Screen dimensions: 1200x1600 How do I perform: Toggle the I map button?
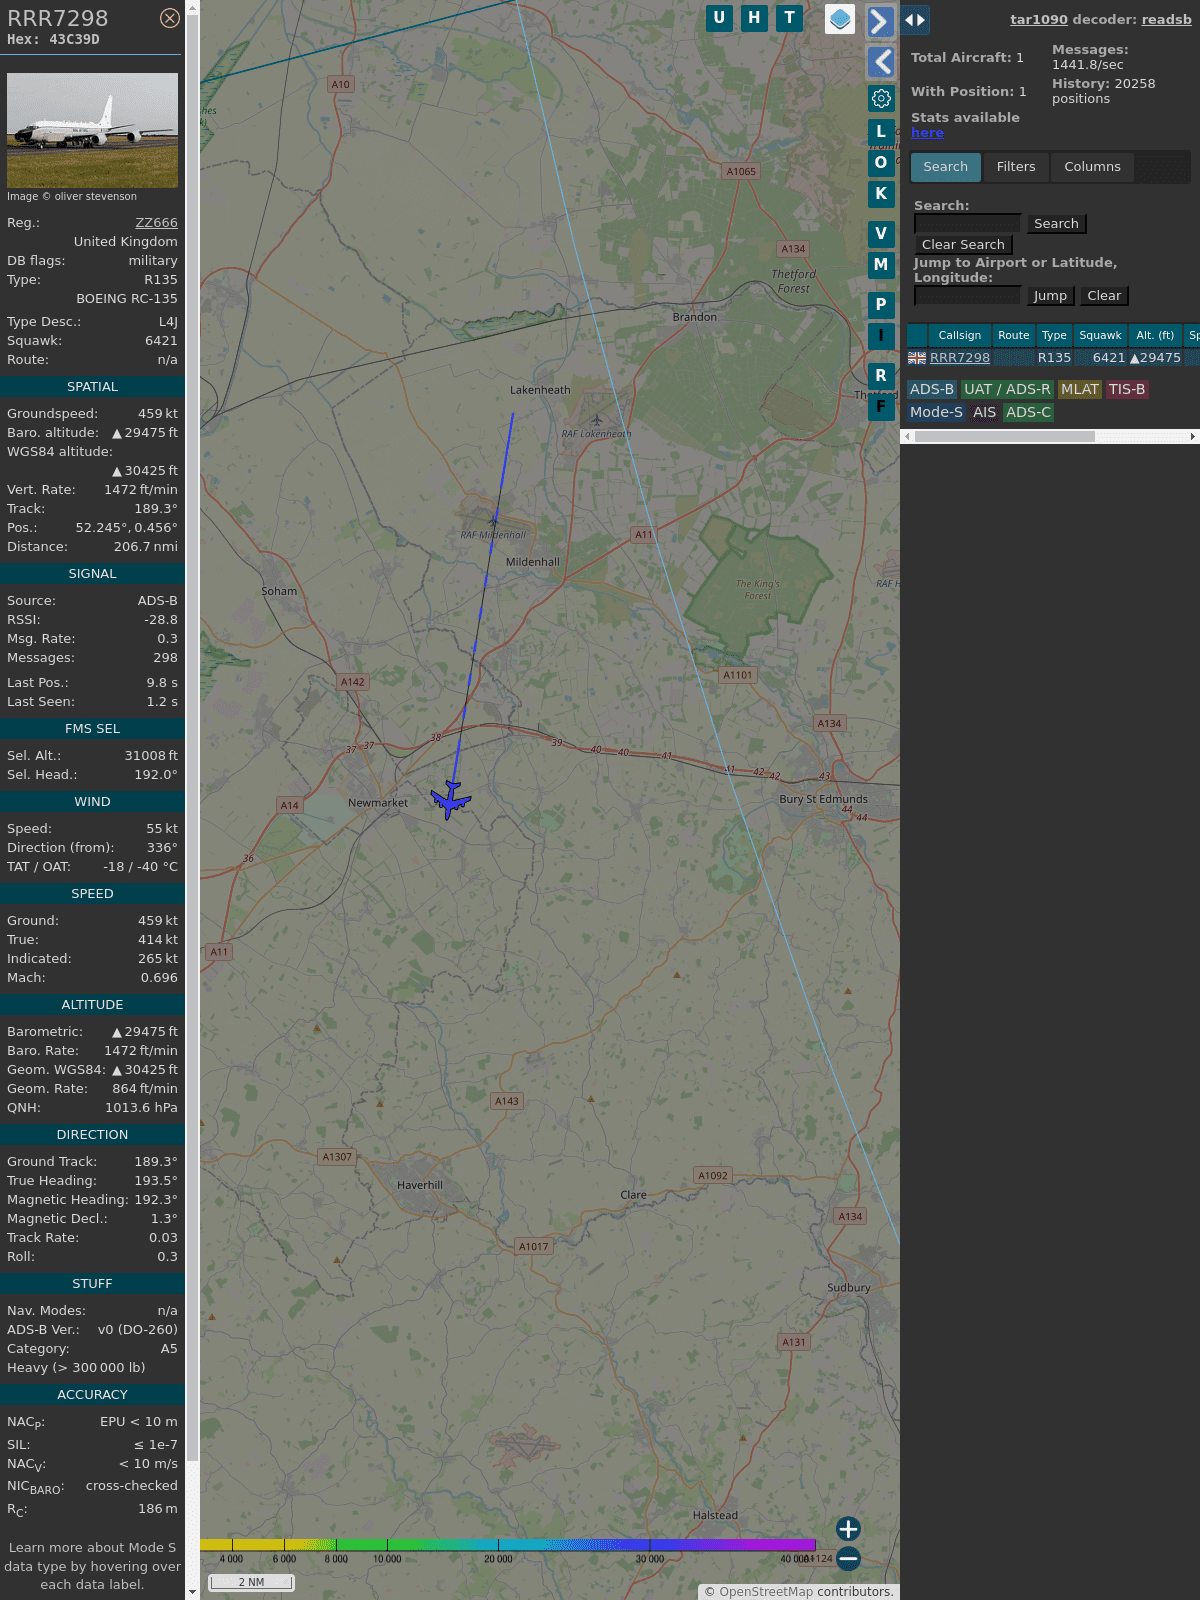coord(881,335)
